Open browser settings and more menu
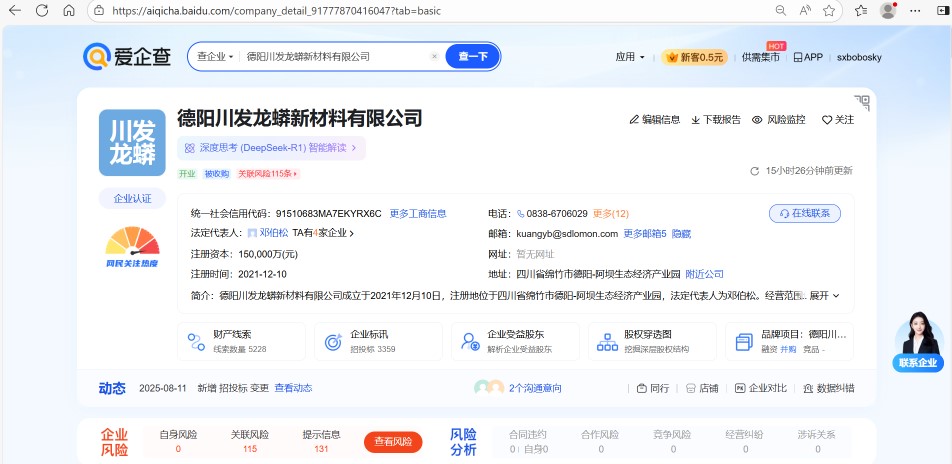The image size is (952, 464). pos(917,10)
